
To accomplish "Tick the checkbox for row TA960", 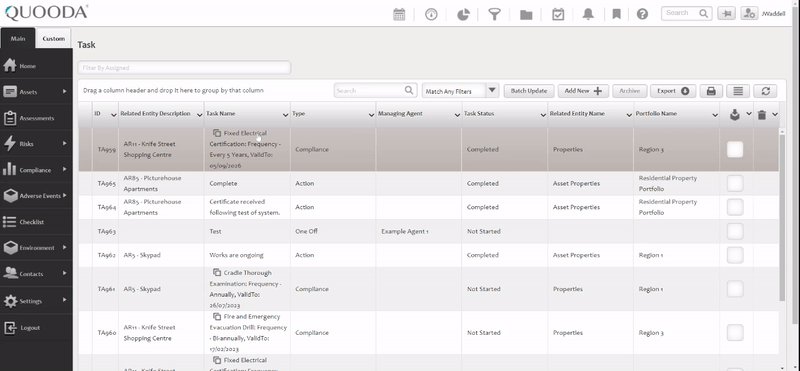I will (735, 333).
